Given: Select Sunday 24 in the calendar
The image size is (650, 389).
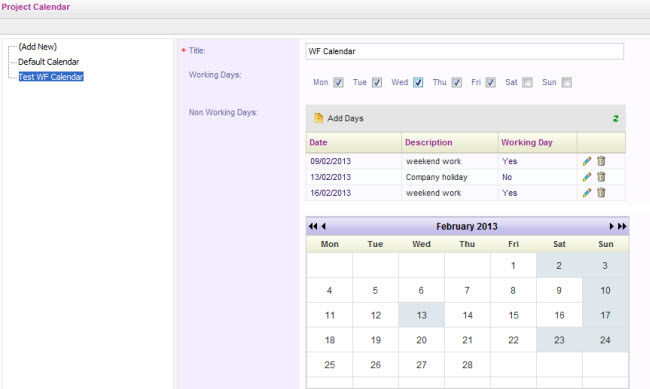Looking at the screenshot, I should (605, 340).
